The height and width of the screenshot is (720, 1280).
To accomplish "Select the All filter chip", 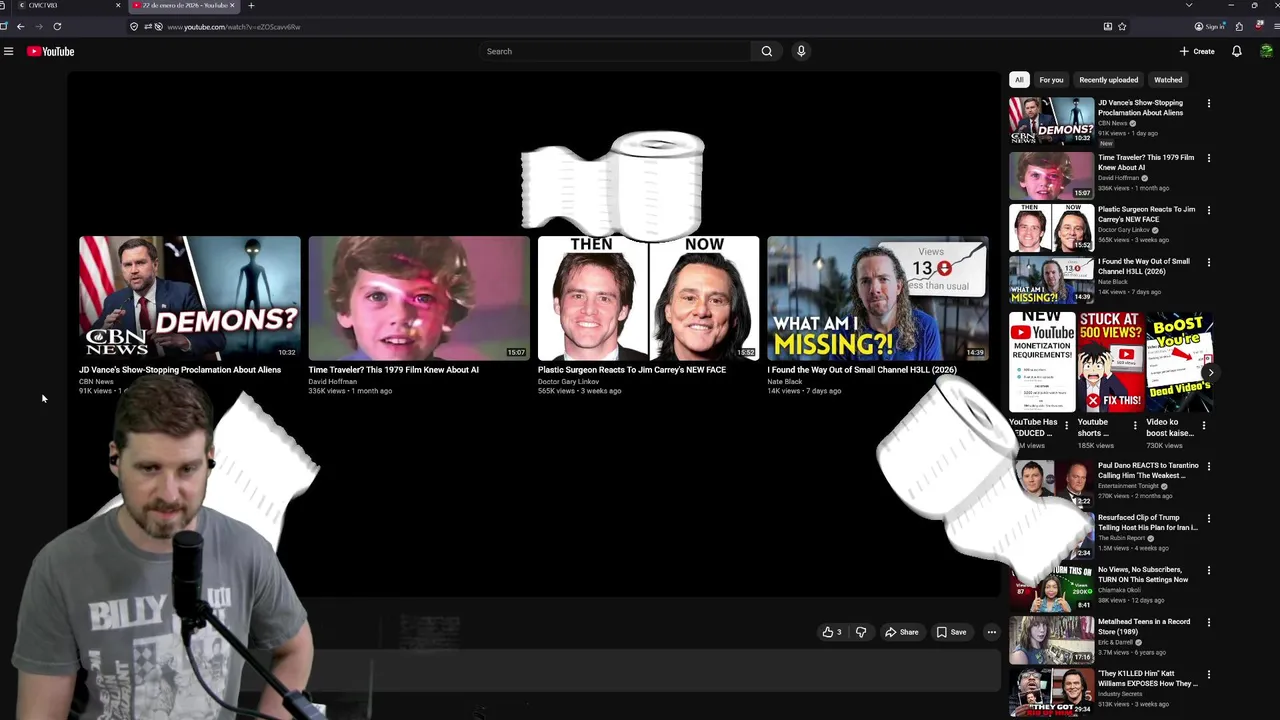I will coord(1019,80).
